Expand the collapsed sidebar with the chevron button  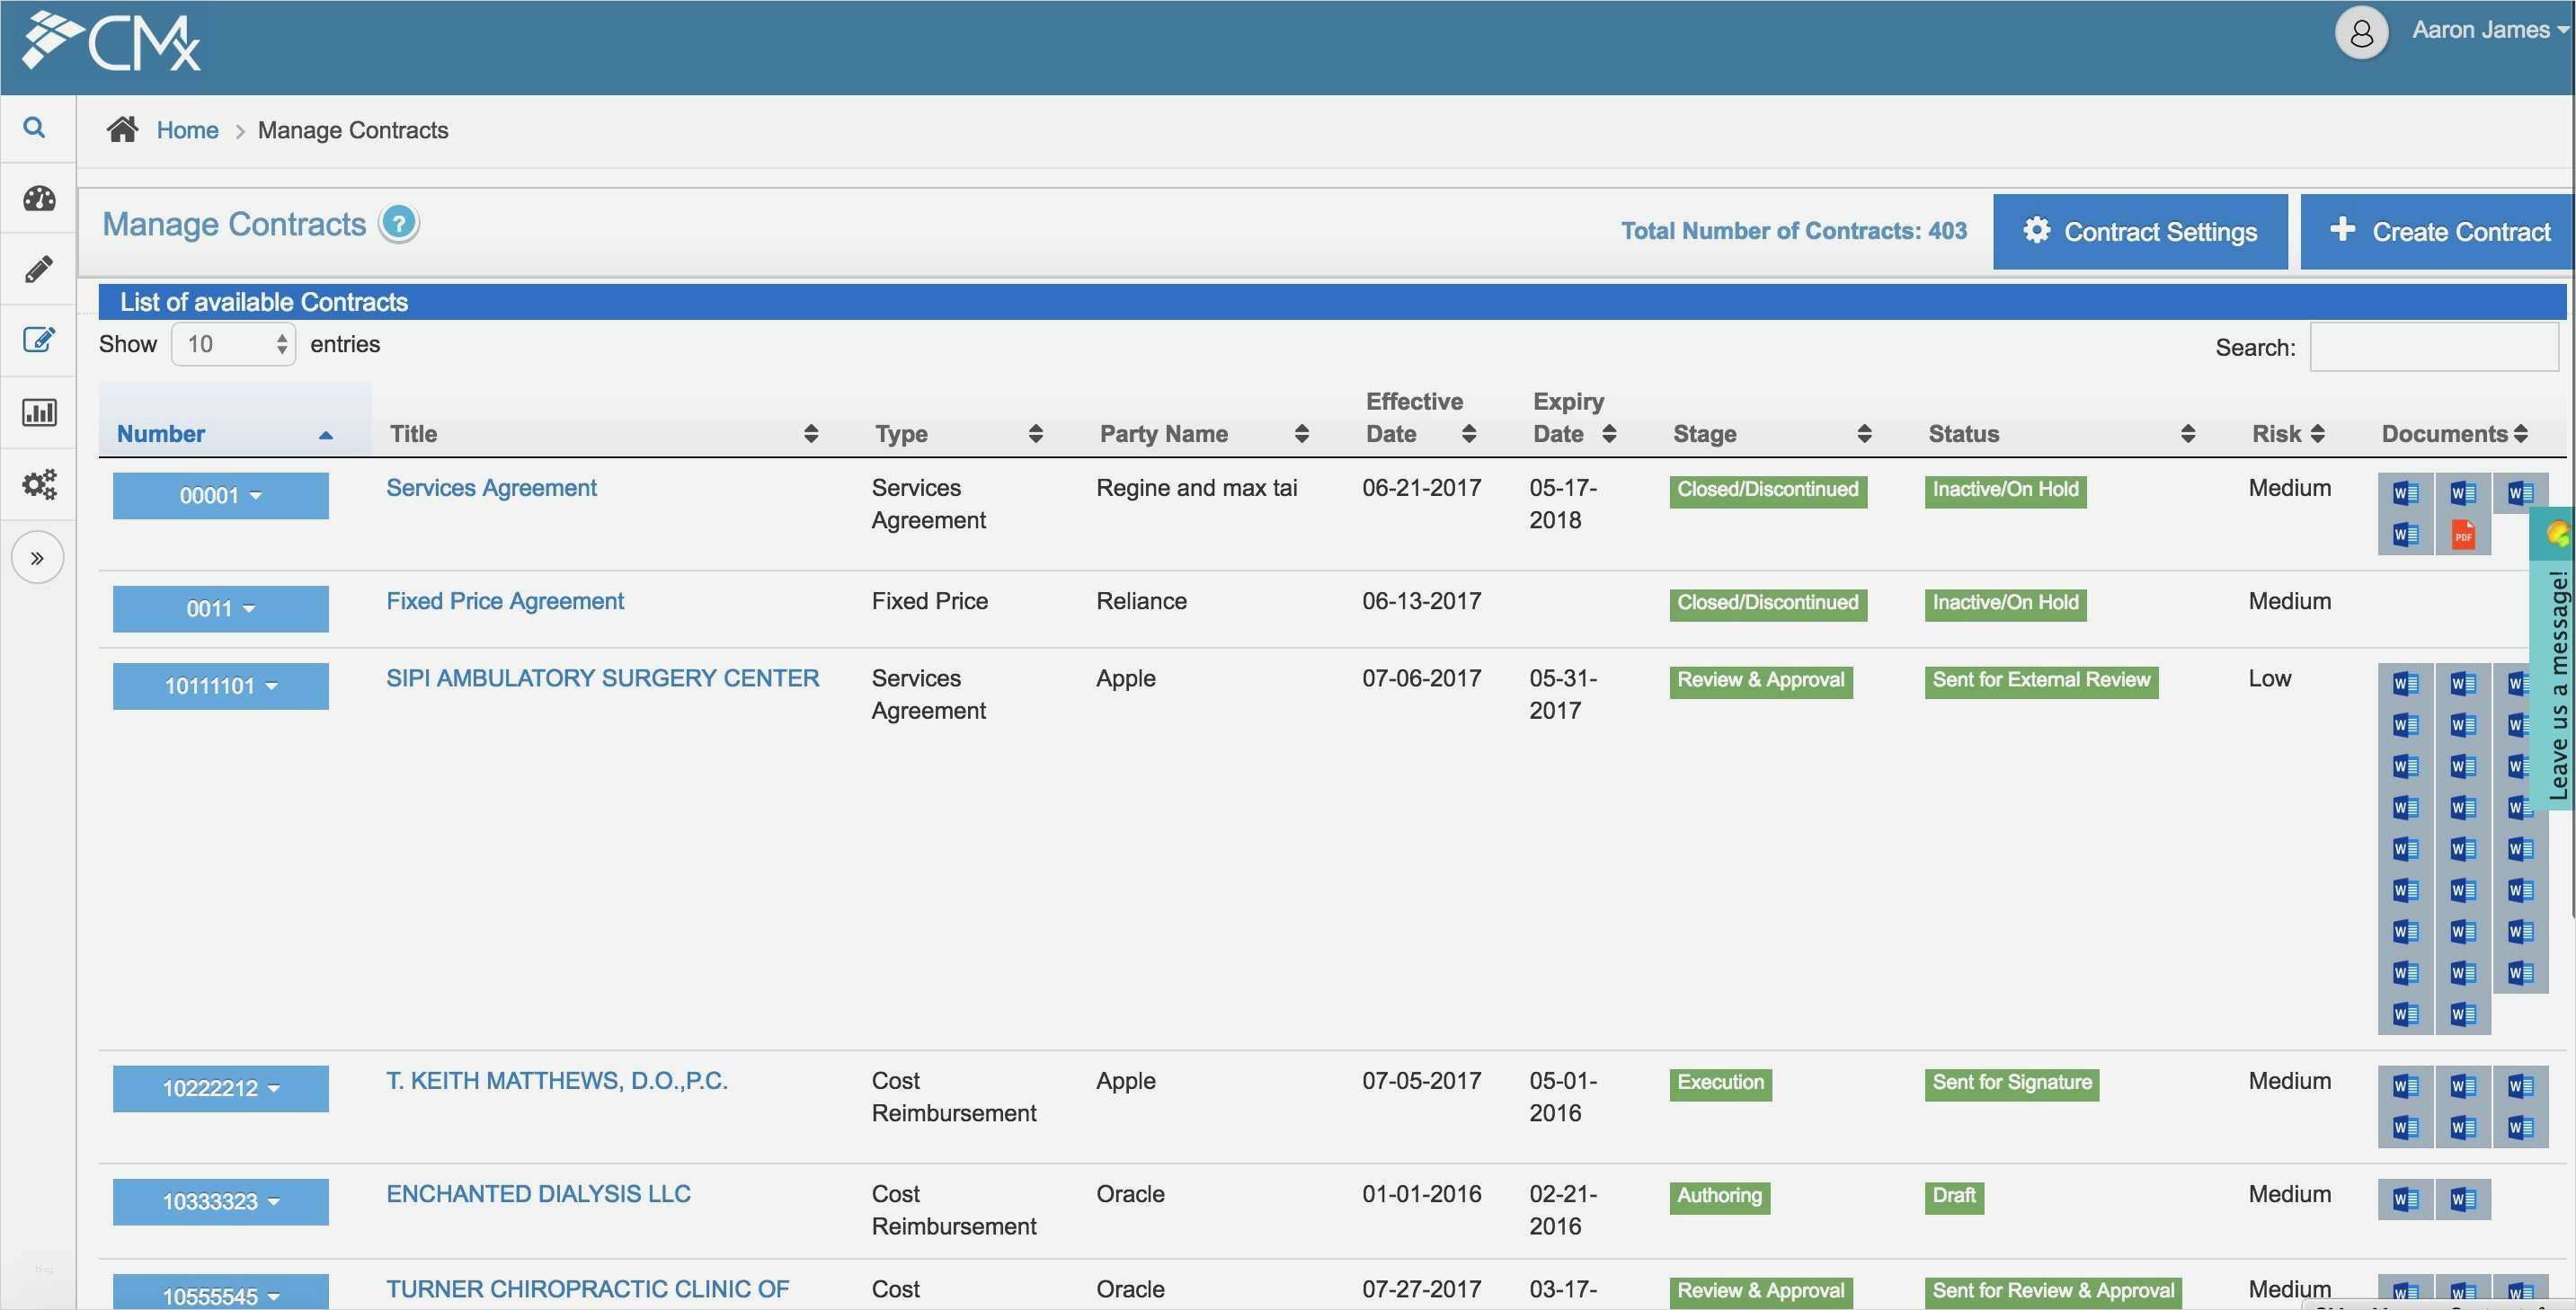coord(37,557)
